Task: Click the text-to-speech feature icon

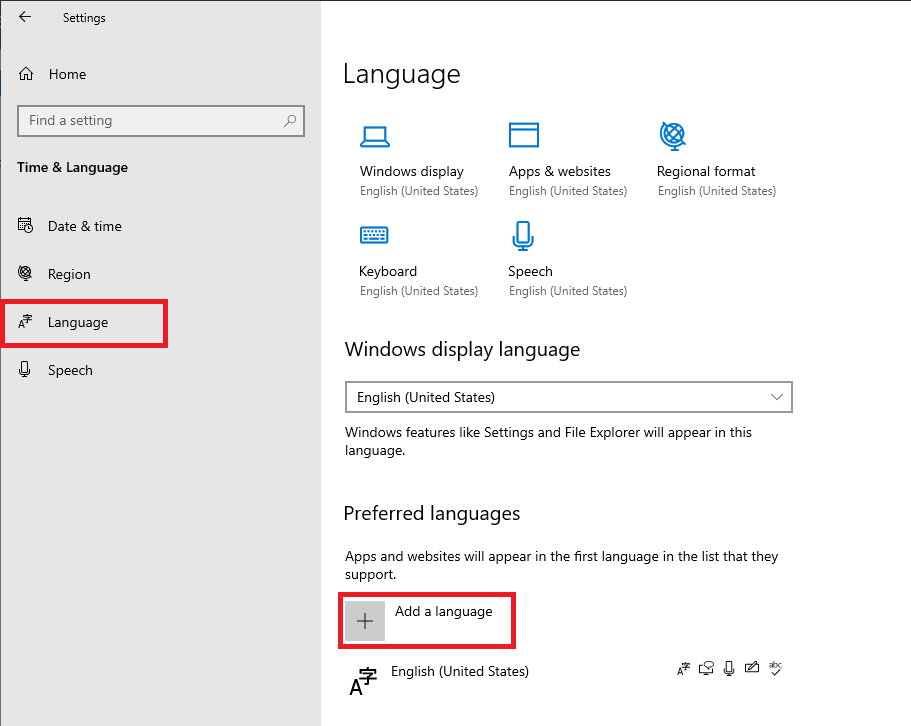Action: pos(706,669)
